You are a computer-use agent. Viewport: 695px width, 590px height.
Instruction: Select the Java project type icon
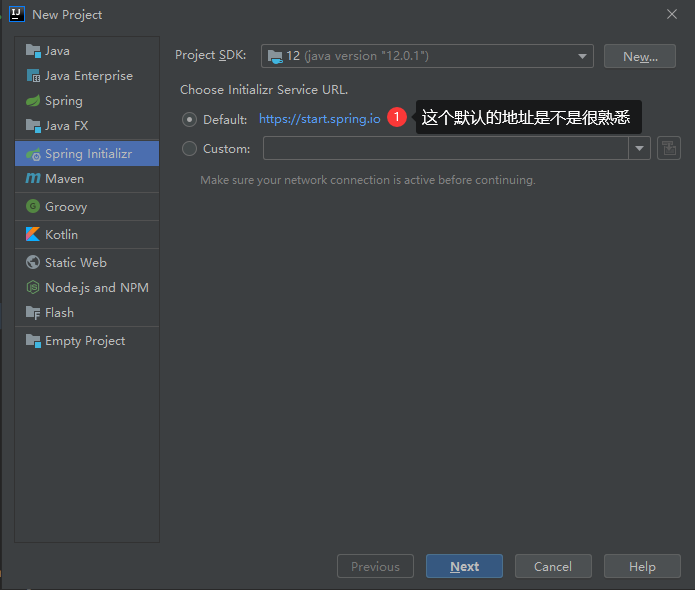[x=33, y=51]
